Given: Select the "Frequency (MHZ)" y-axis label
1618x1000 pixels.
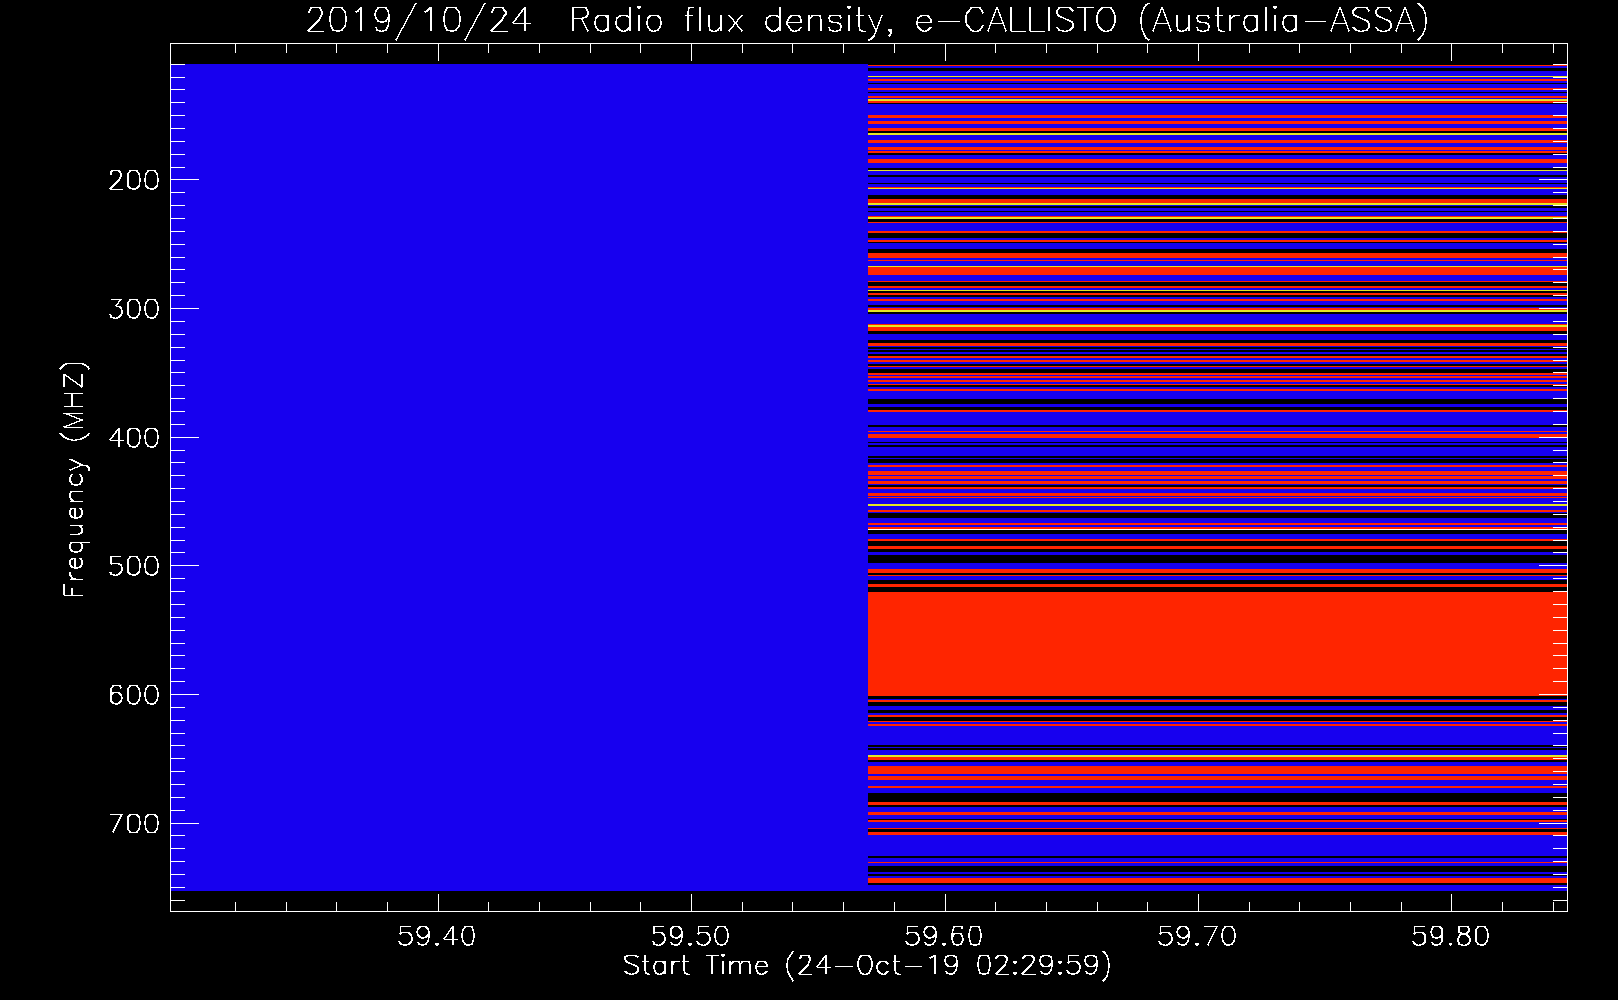Looking at the screenshot, I should [x=75, y=479].
